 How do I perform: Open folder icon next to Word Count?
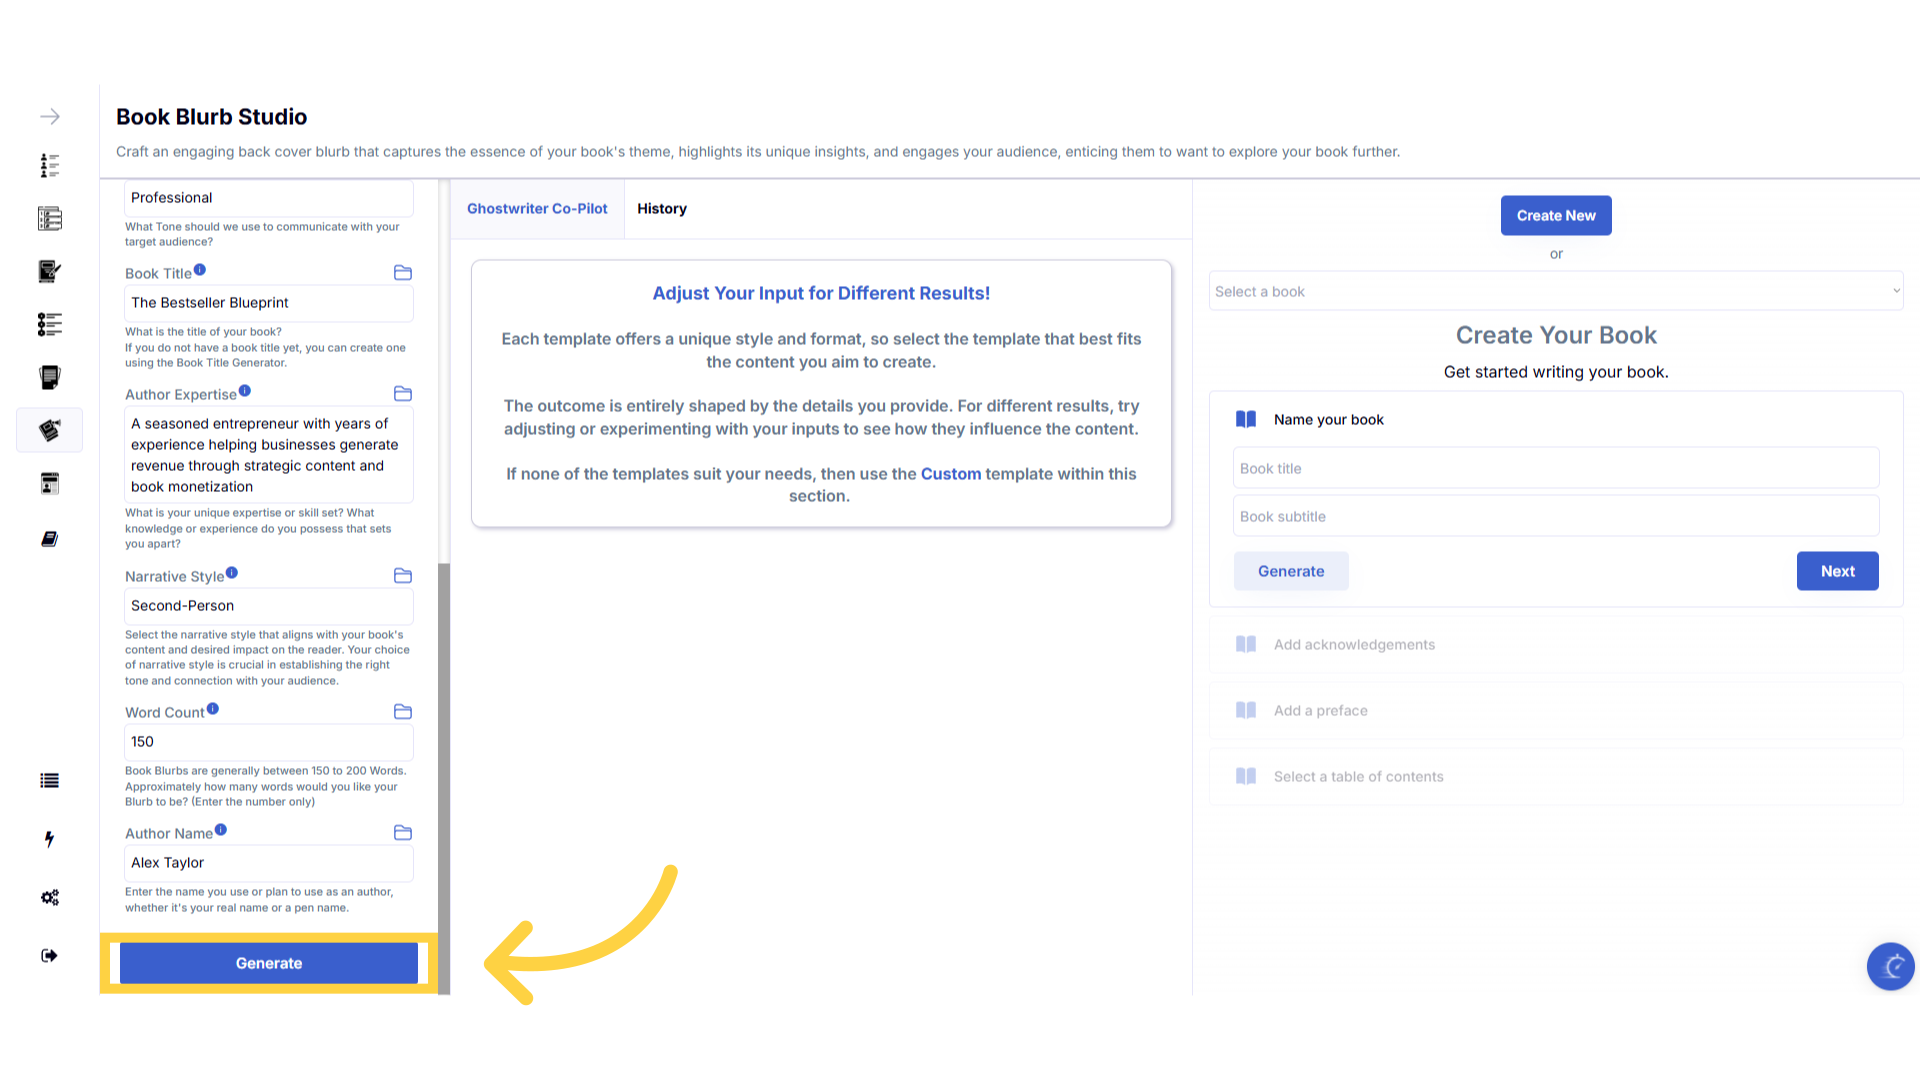[403, 712]
